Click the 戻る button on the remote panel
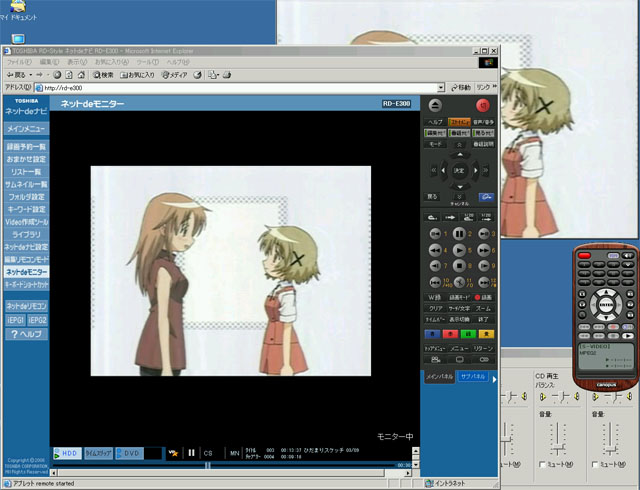 [433, 197]
